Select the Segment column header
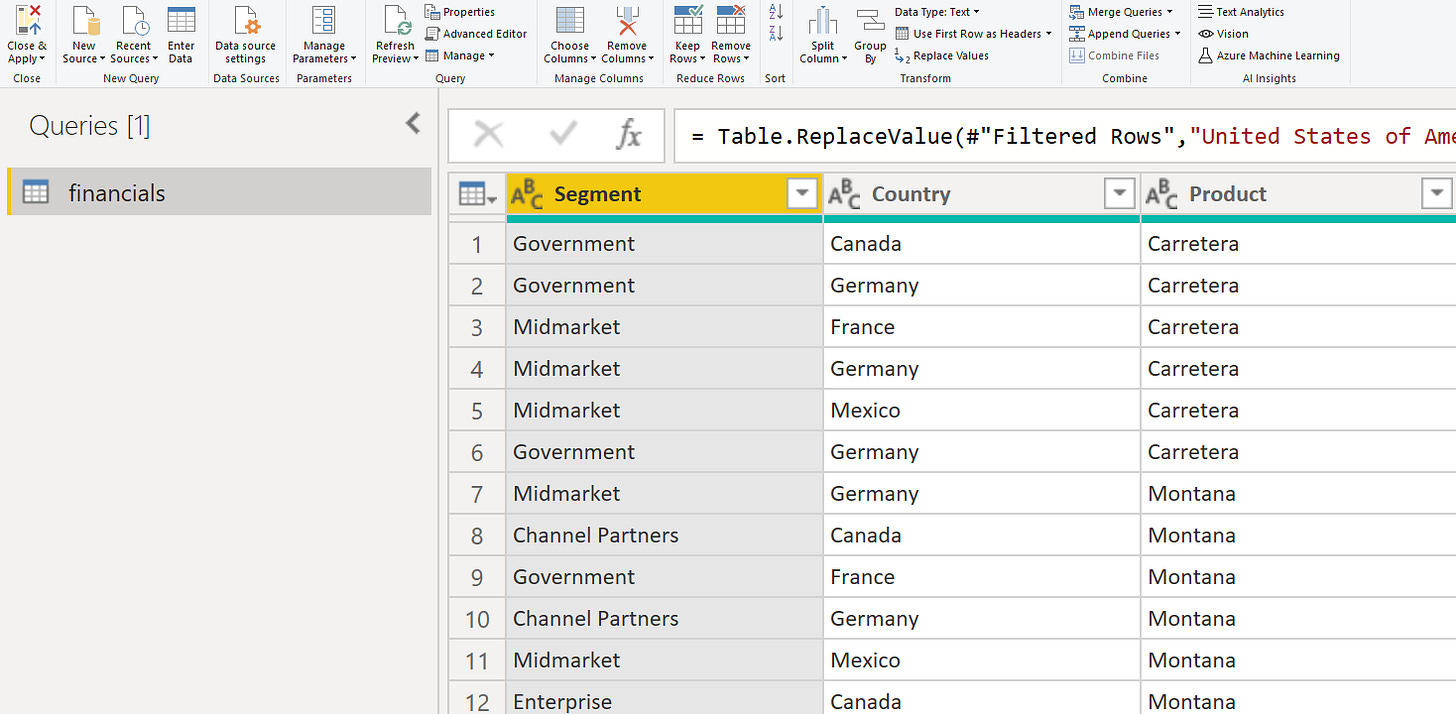 664,194
